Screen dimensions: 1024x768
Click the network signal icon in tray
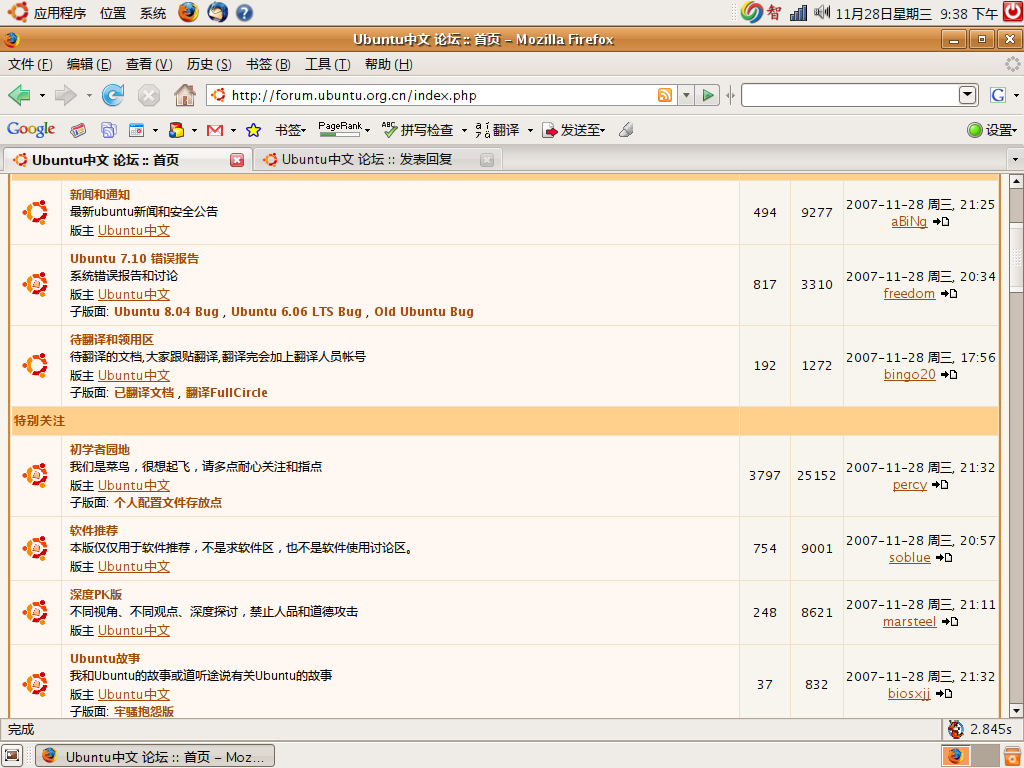pyautogui.click(x=798, y=12)
